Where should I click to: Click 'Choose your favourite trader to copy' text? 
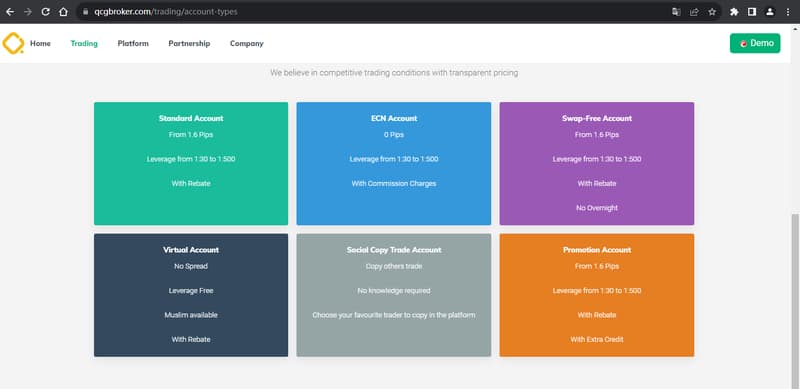click(394, 315)
